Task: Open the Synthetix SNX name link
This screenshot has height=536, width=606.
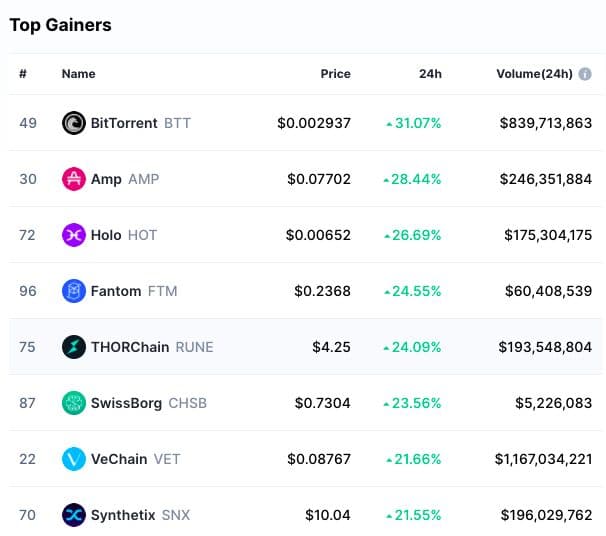Action: pos(140,515)
